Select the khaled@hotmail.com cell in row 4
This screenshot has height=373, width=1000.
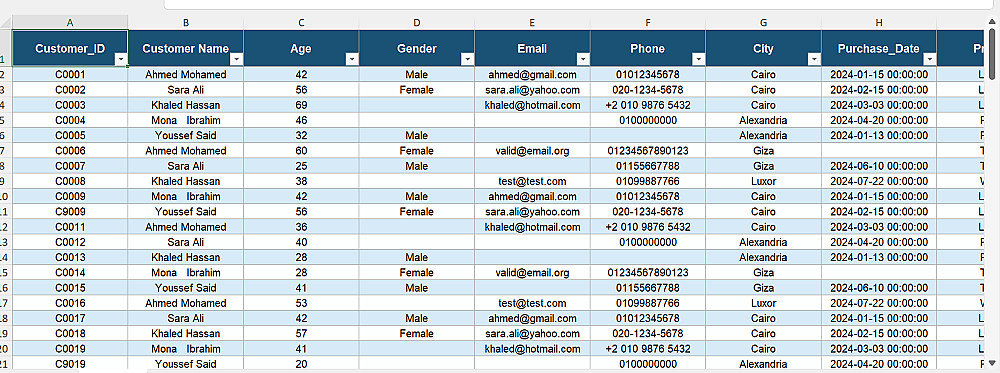click(532, 105)
